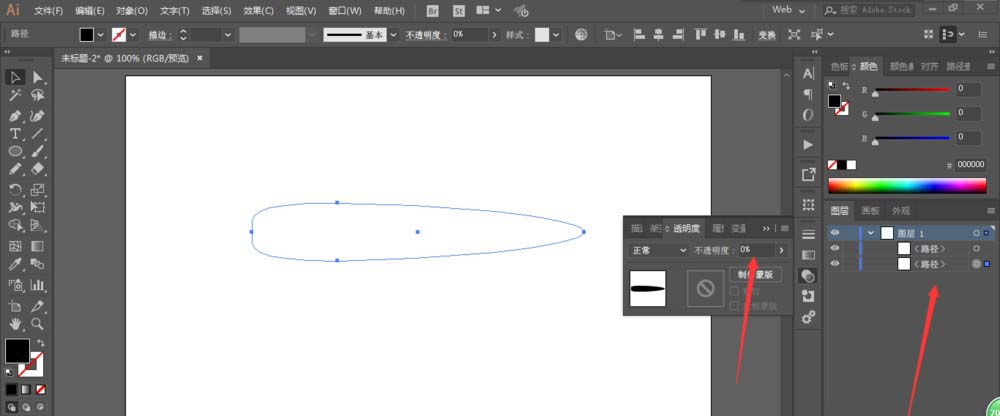Image resolution: width=1000 pixels, height=416 pixels.
Task: Open control bar 不透明度 arrow flyout
Action: click(494, 35)
